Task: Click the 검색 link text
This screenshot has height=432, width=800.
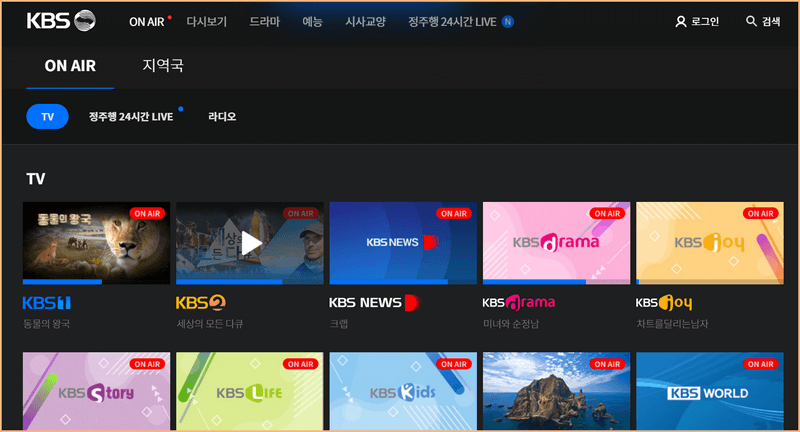Action: [x=771, y=21]
